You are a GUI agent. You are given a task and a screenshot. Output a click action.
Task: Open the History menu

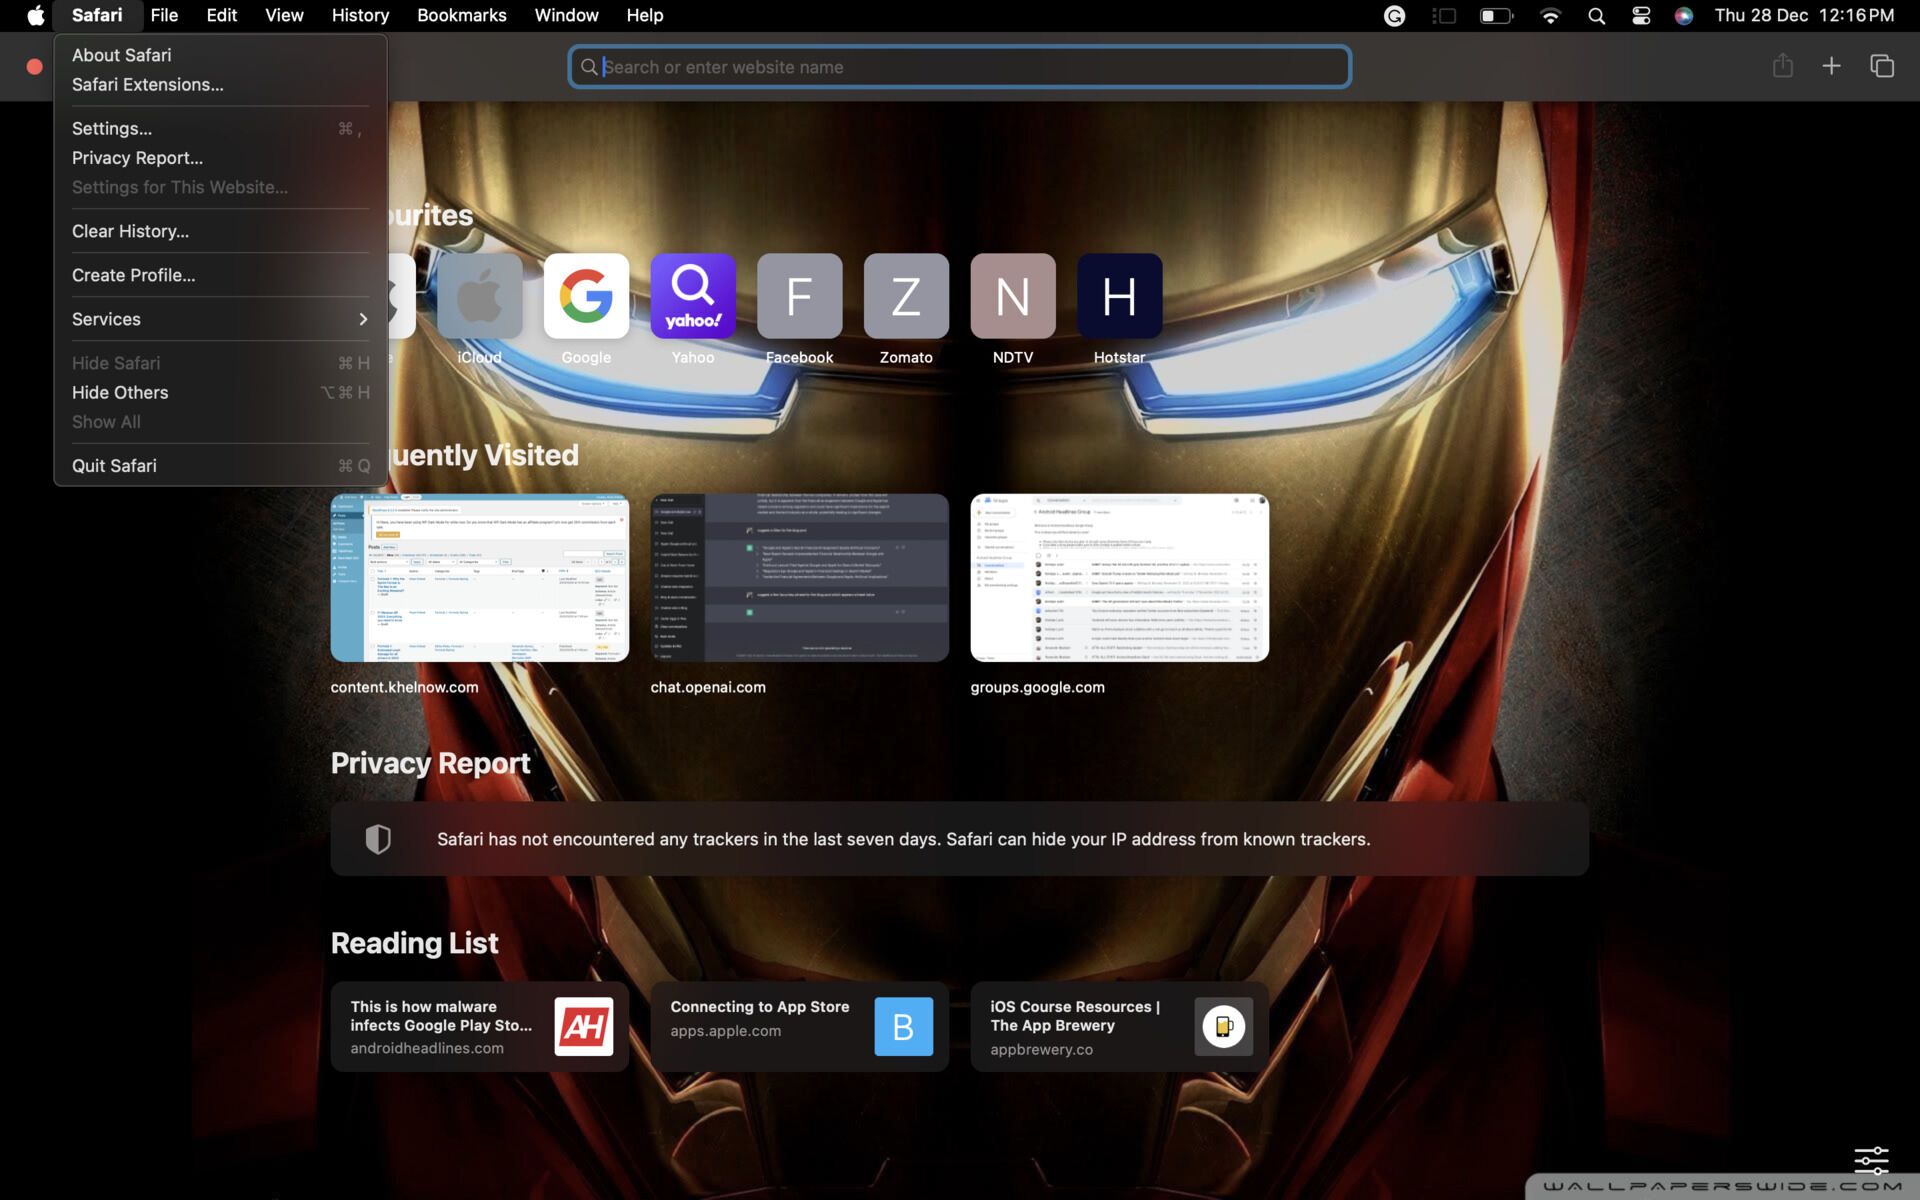pyautogui.click(x=360, y=15)
